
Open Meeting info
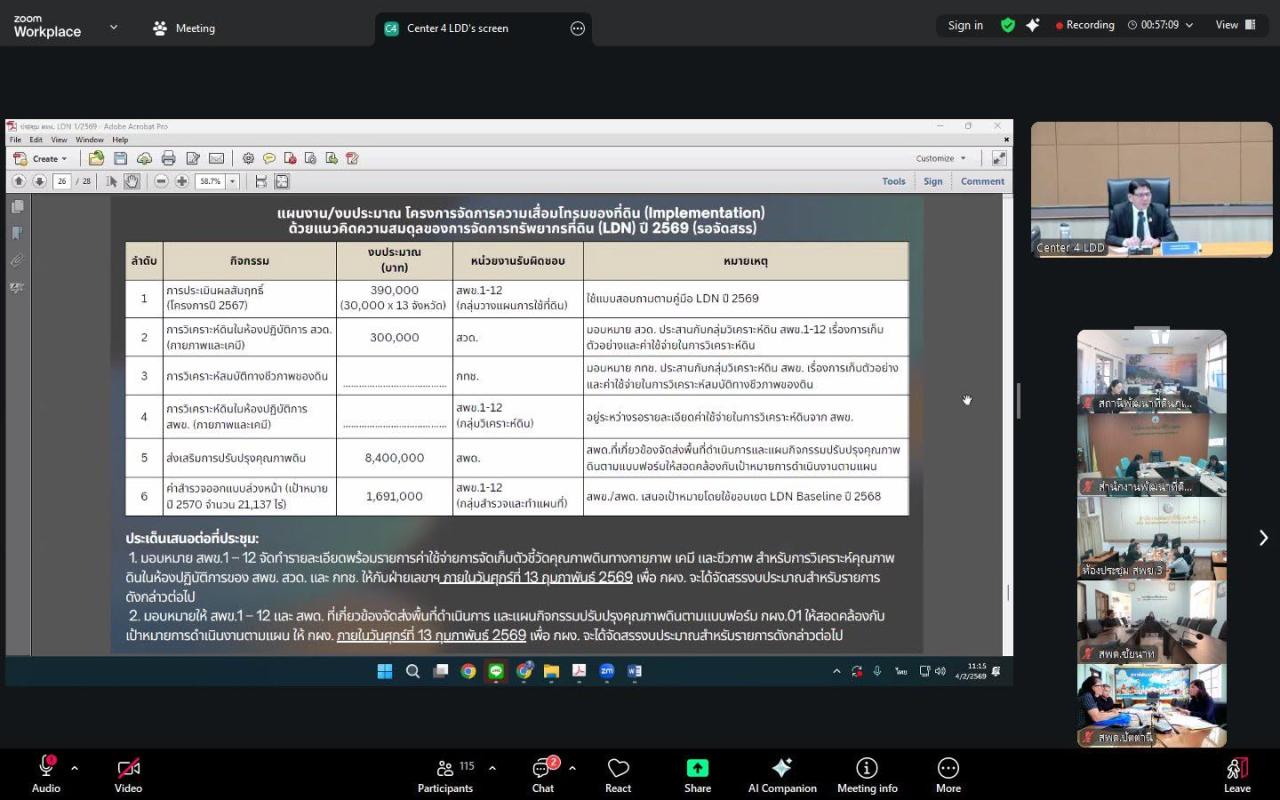(867, 774)
